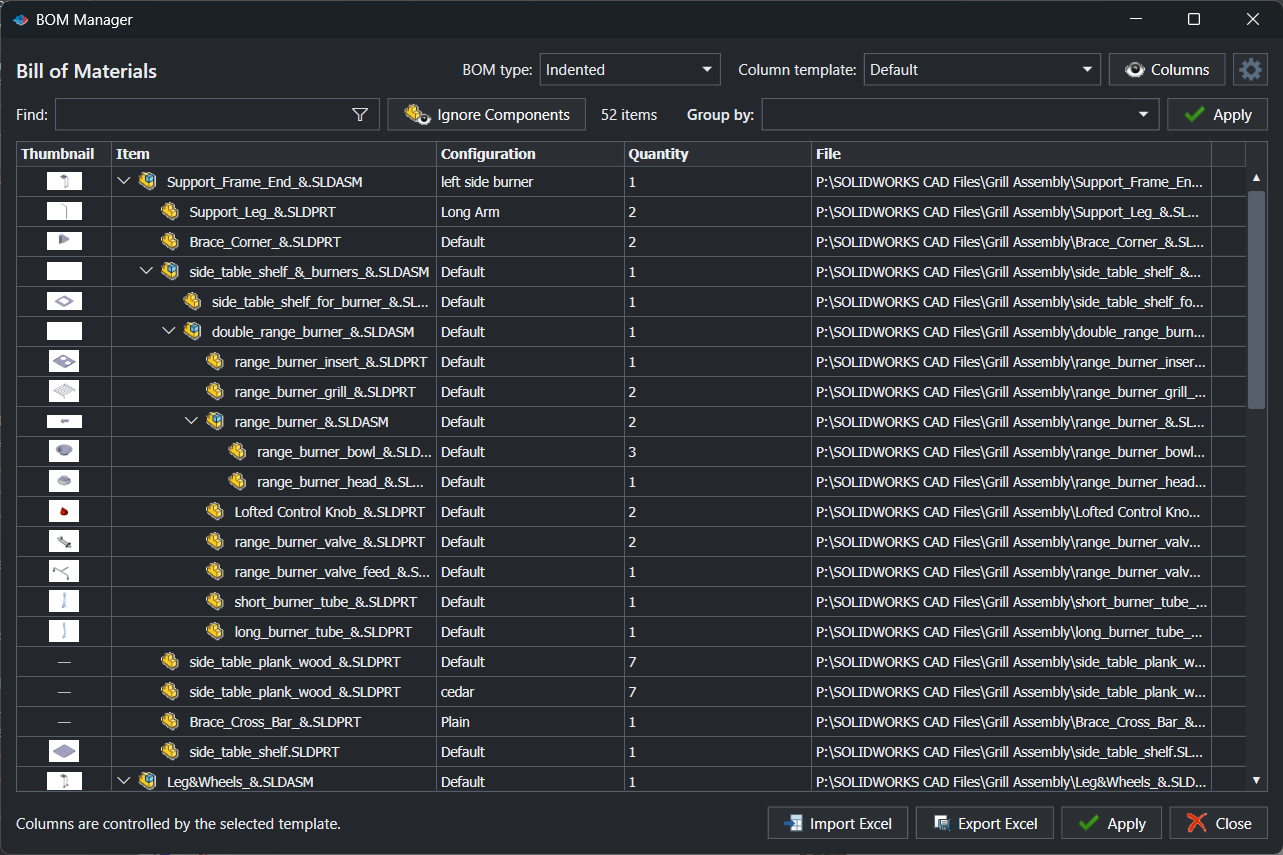The height and width of the screenshot is (855, 1283).
Task: Collapse the Leg&Wheels_&.SLDASM node
Action: (x=124, y=782)
